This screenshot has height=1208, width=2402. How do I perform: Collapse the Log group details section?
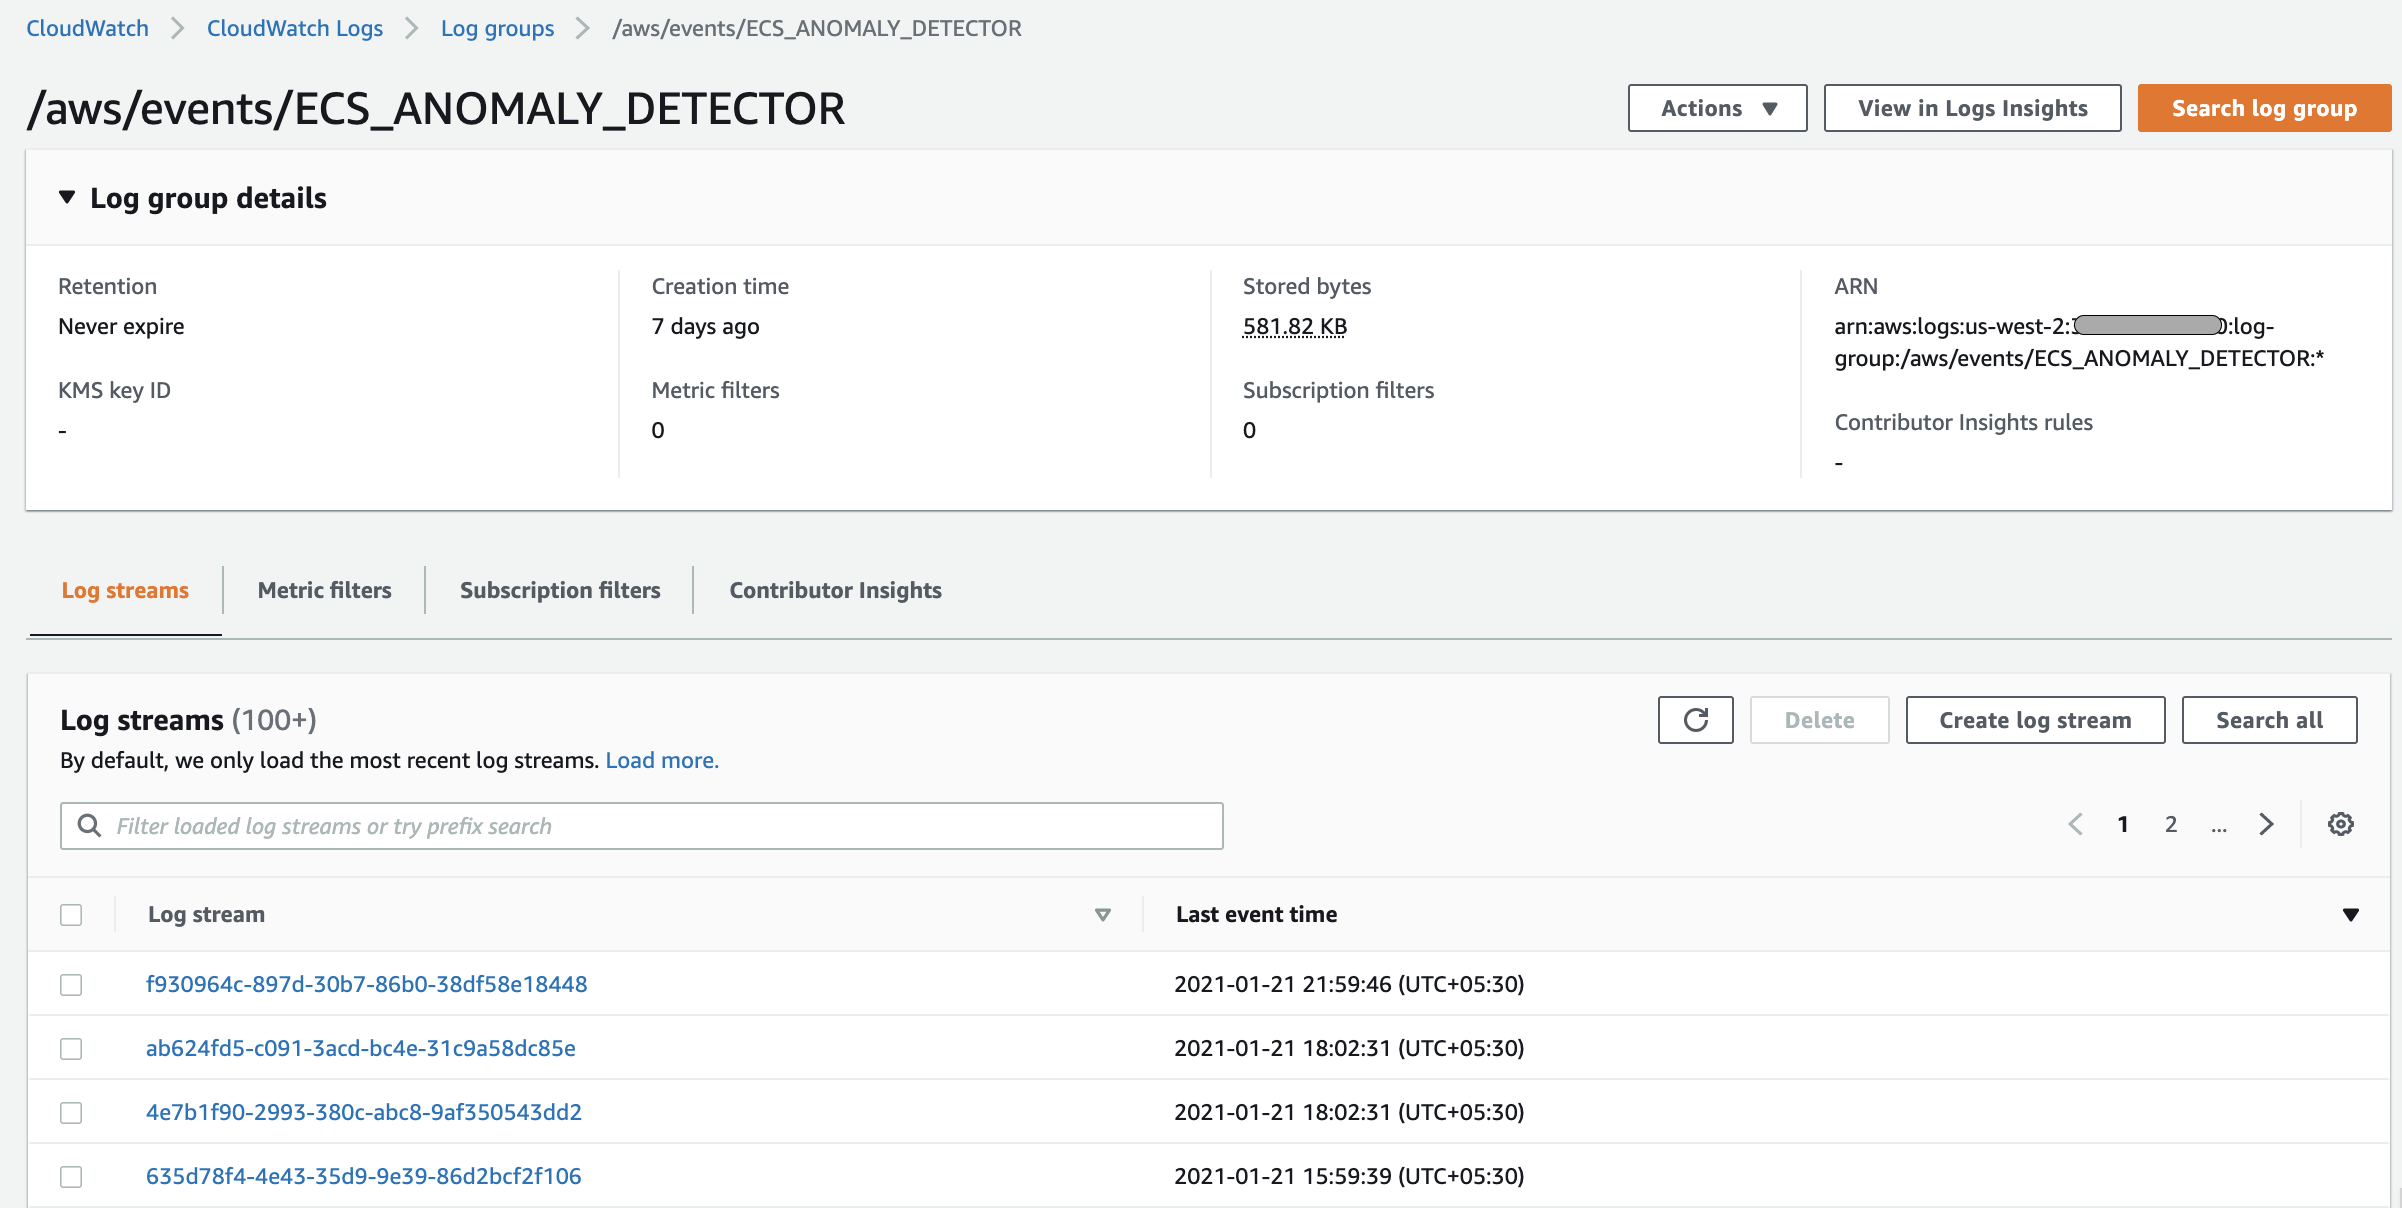[x=67, y=197]
